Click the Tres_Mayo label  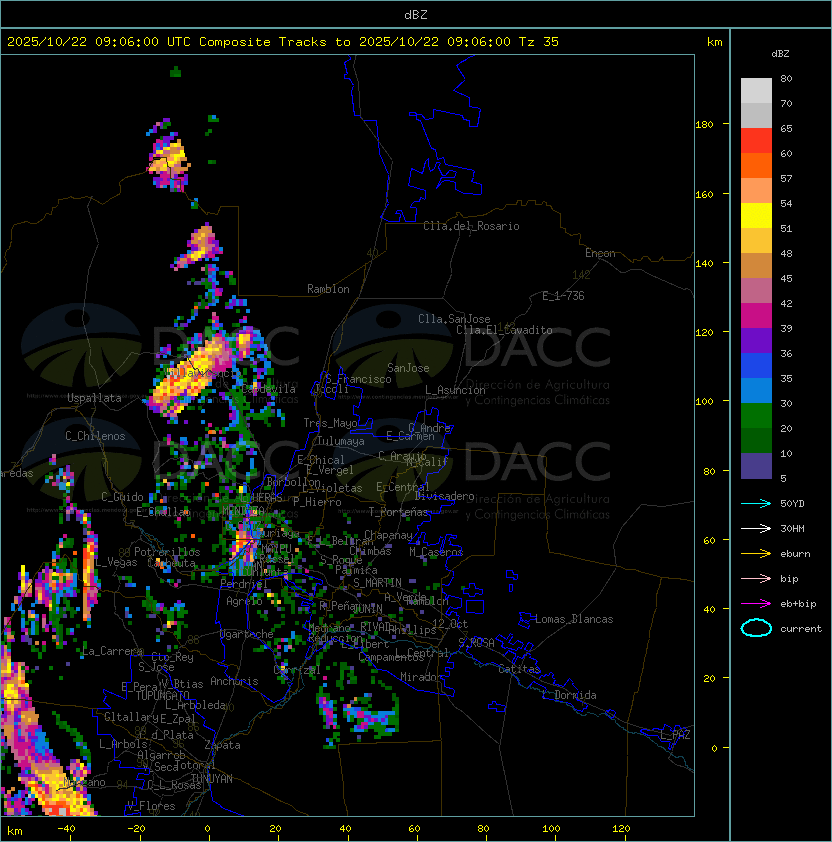tap(330, 423)
